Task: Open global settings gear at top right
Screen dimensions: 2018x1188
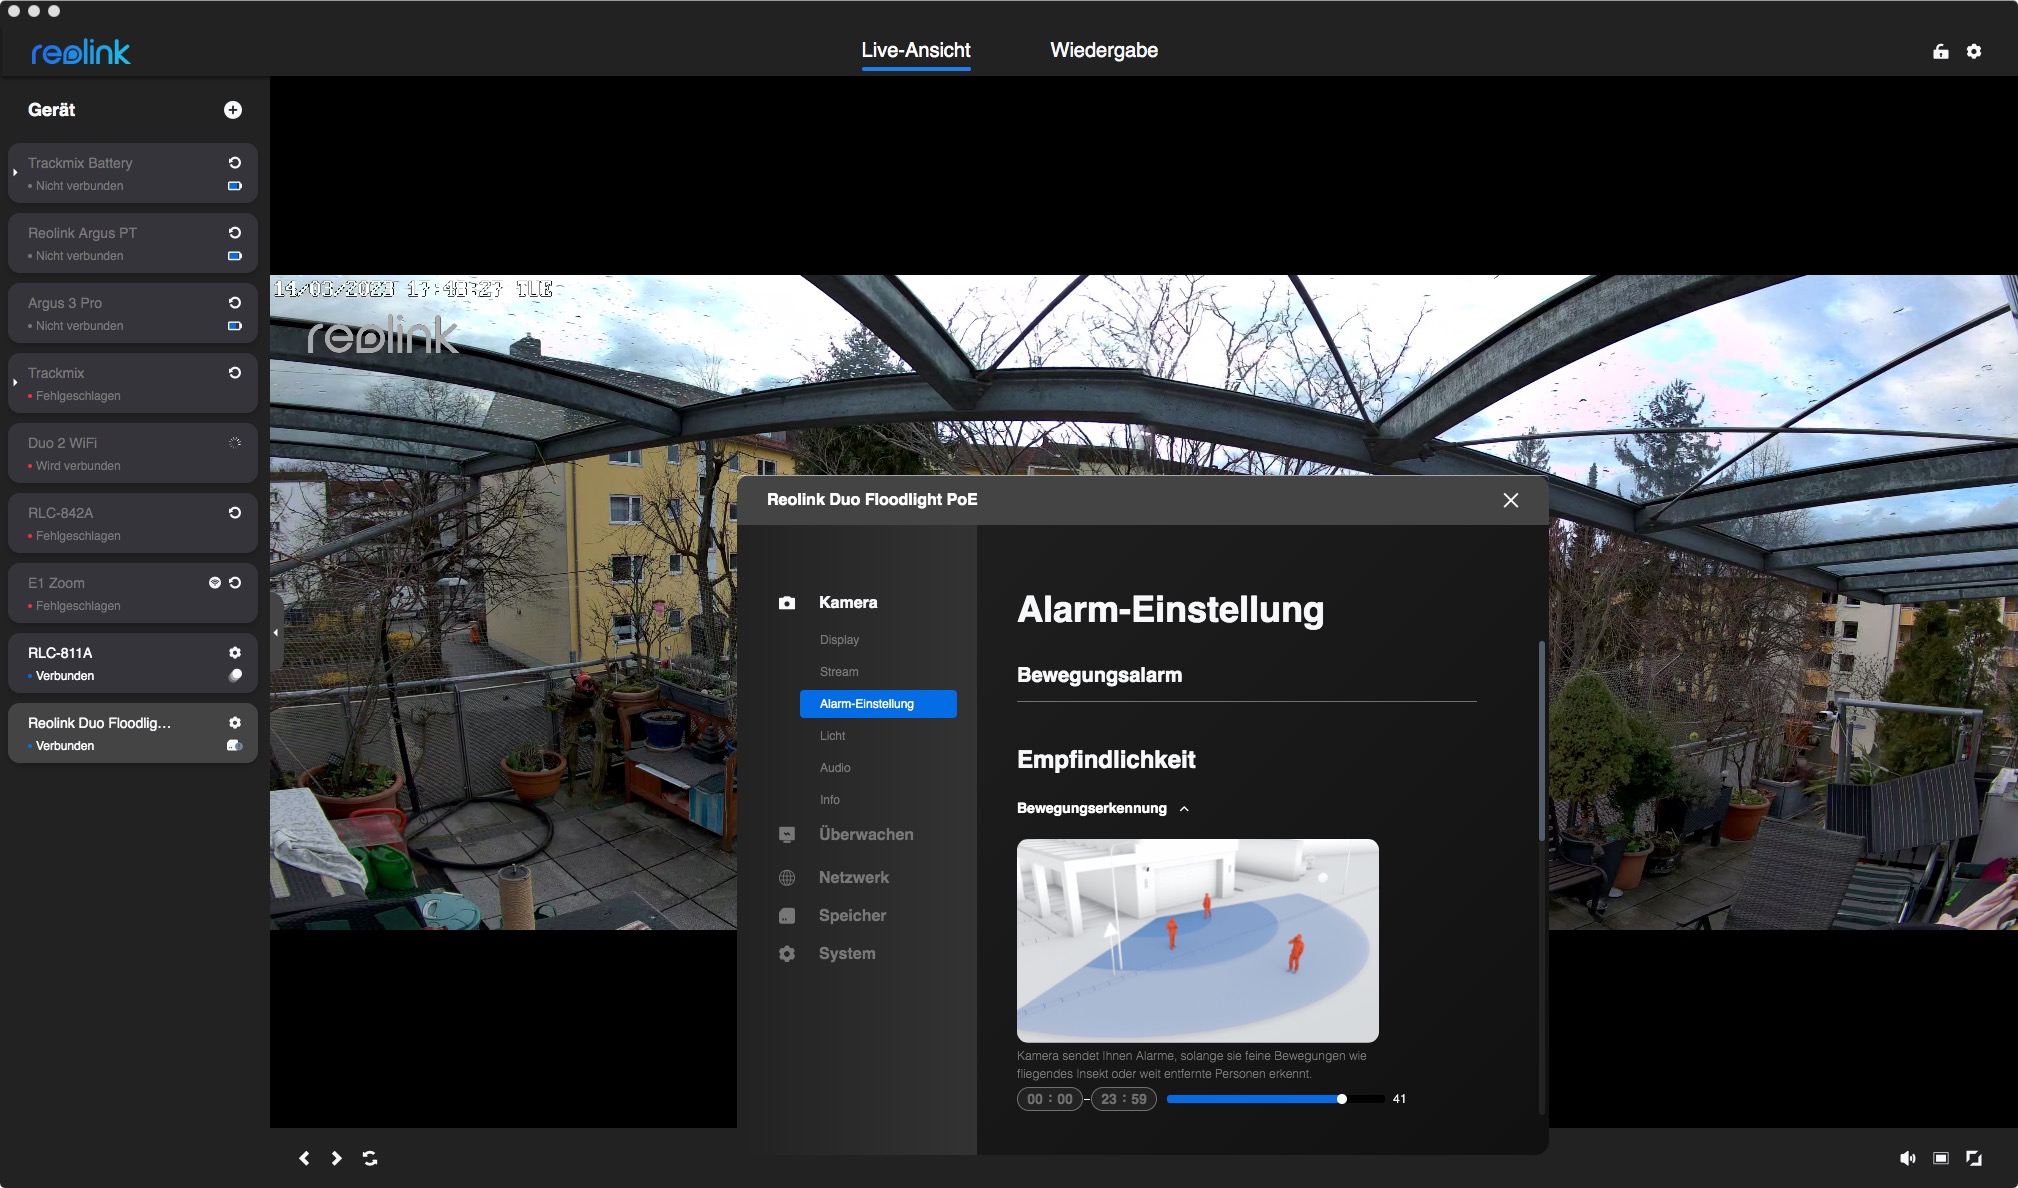Action: pos(1973,52)
